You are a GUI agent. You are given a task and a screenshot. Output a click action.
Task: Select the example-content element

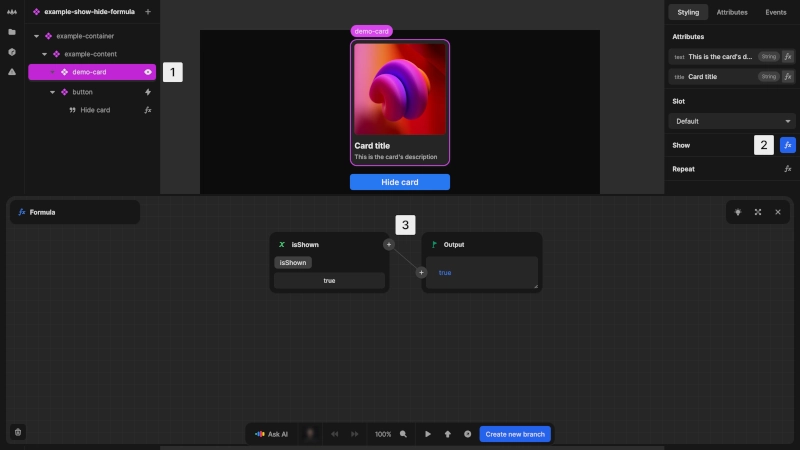90,54
